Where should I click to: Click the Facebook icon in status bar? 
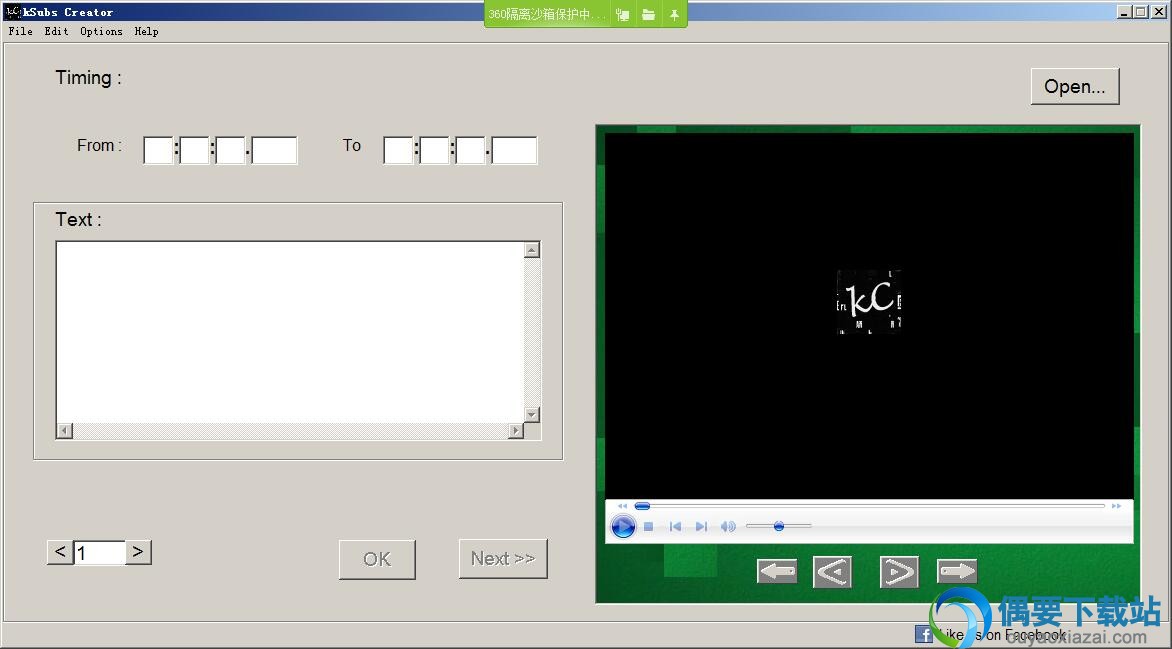point(925,635)
